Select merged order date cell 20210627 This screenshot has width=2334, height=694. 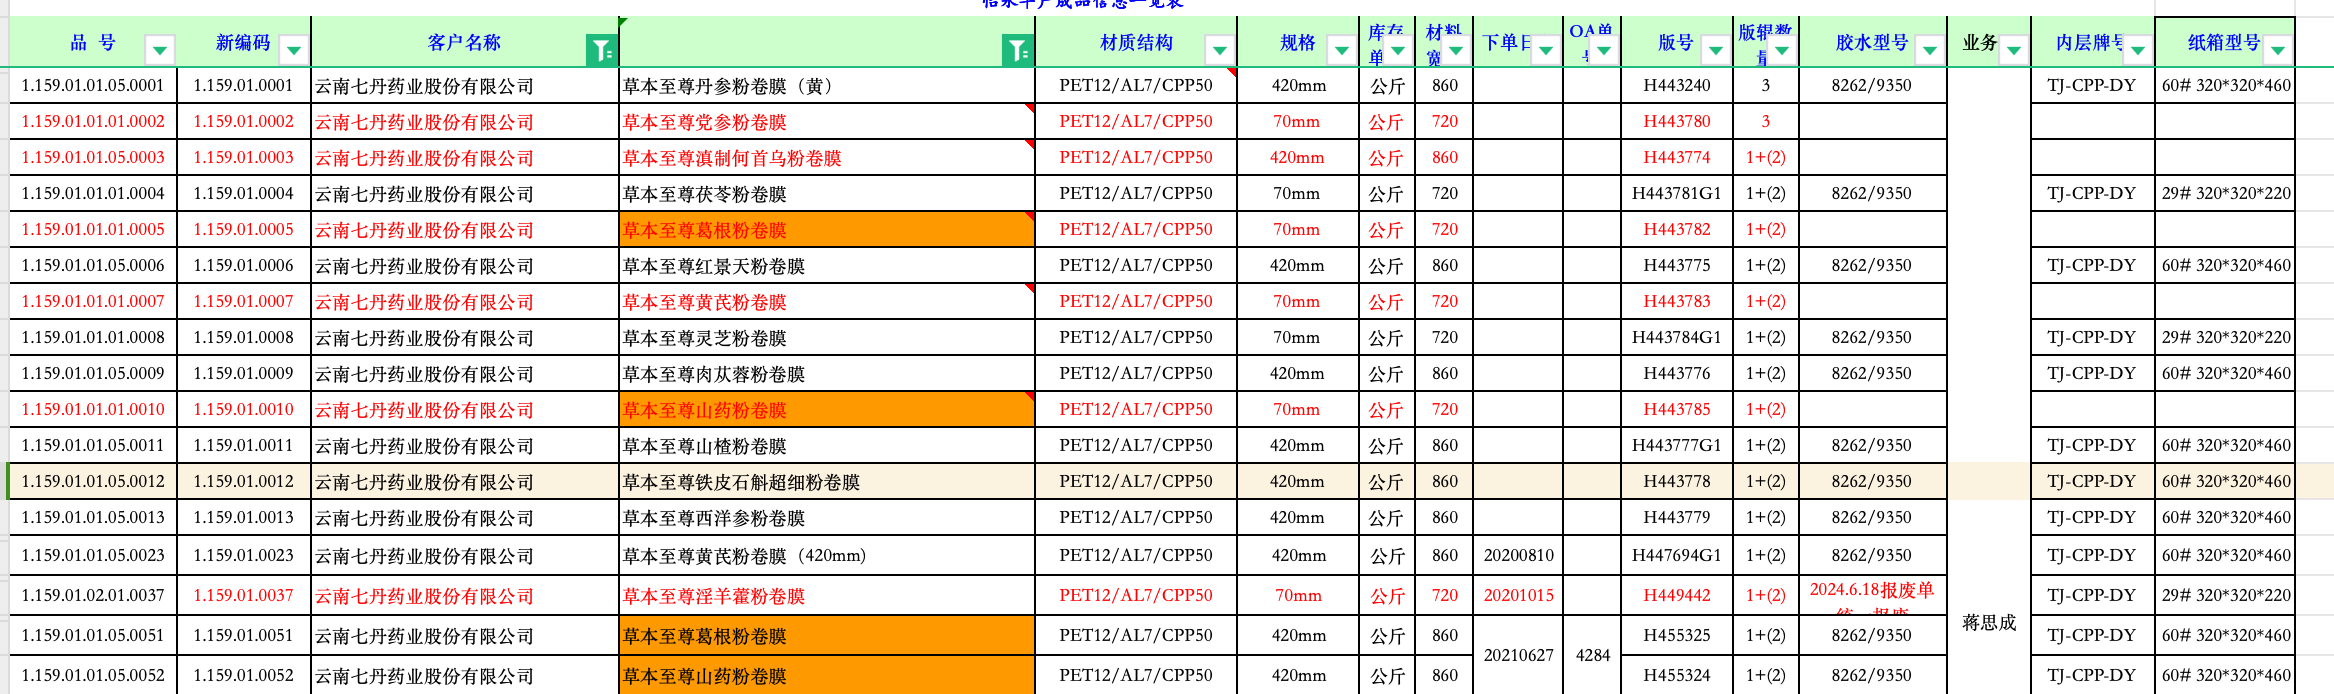coord(1518,656)
